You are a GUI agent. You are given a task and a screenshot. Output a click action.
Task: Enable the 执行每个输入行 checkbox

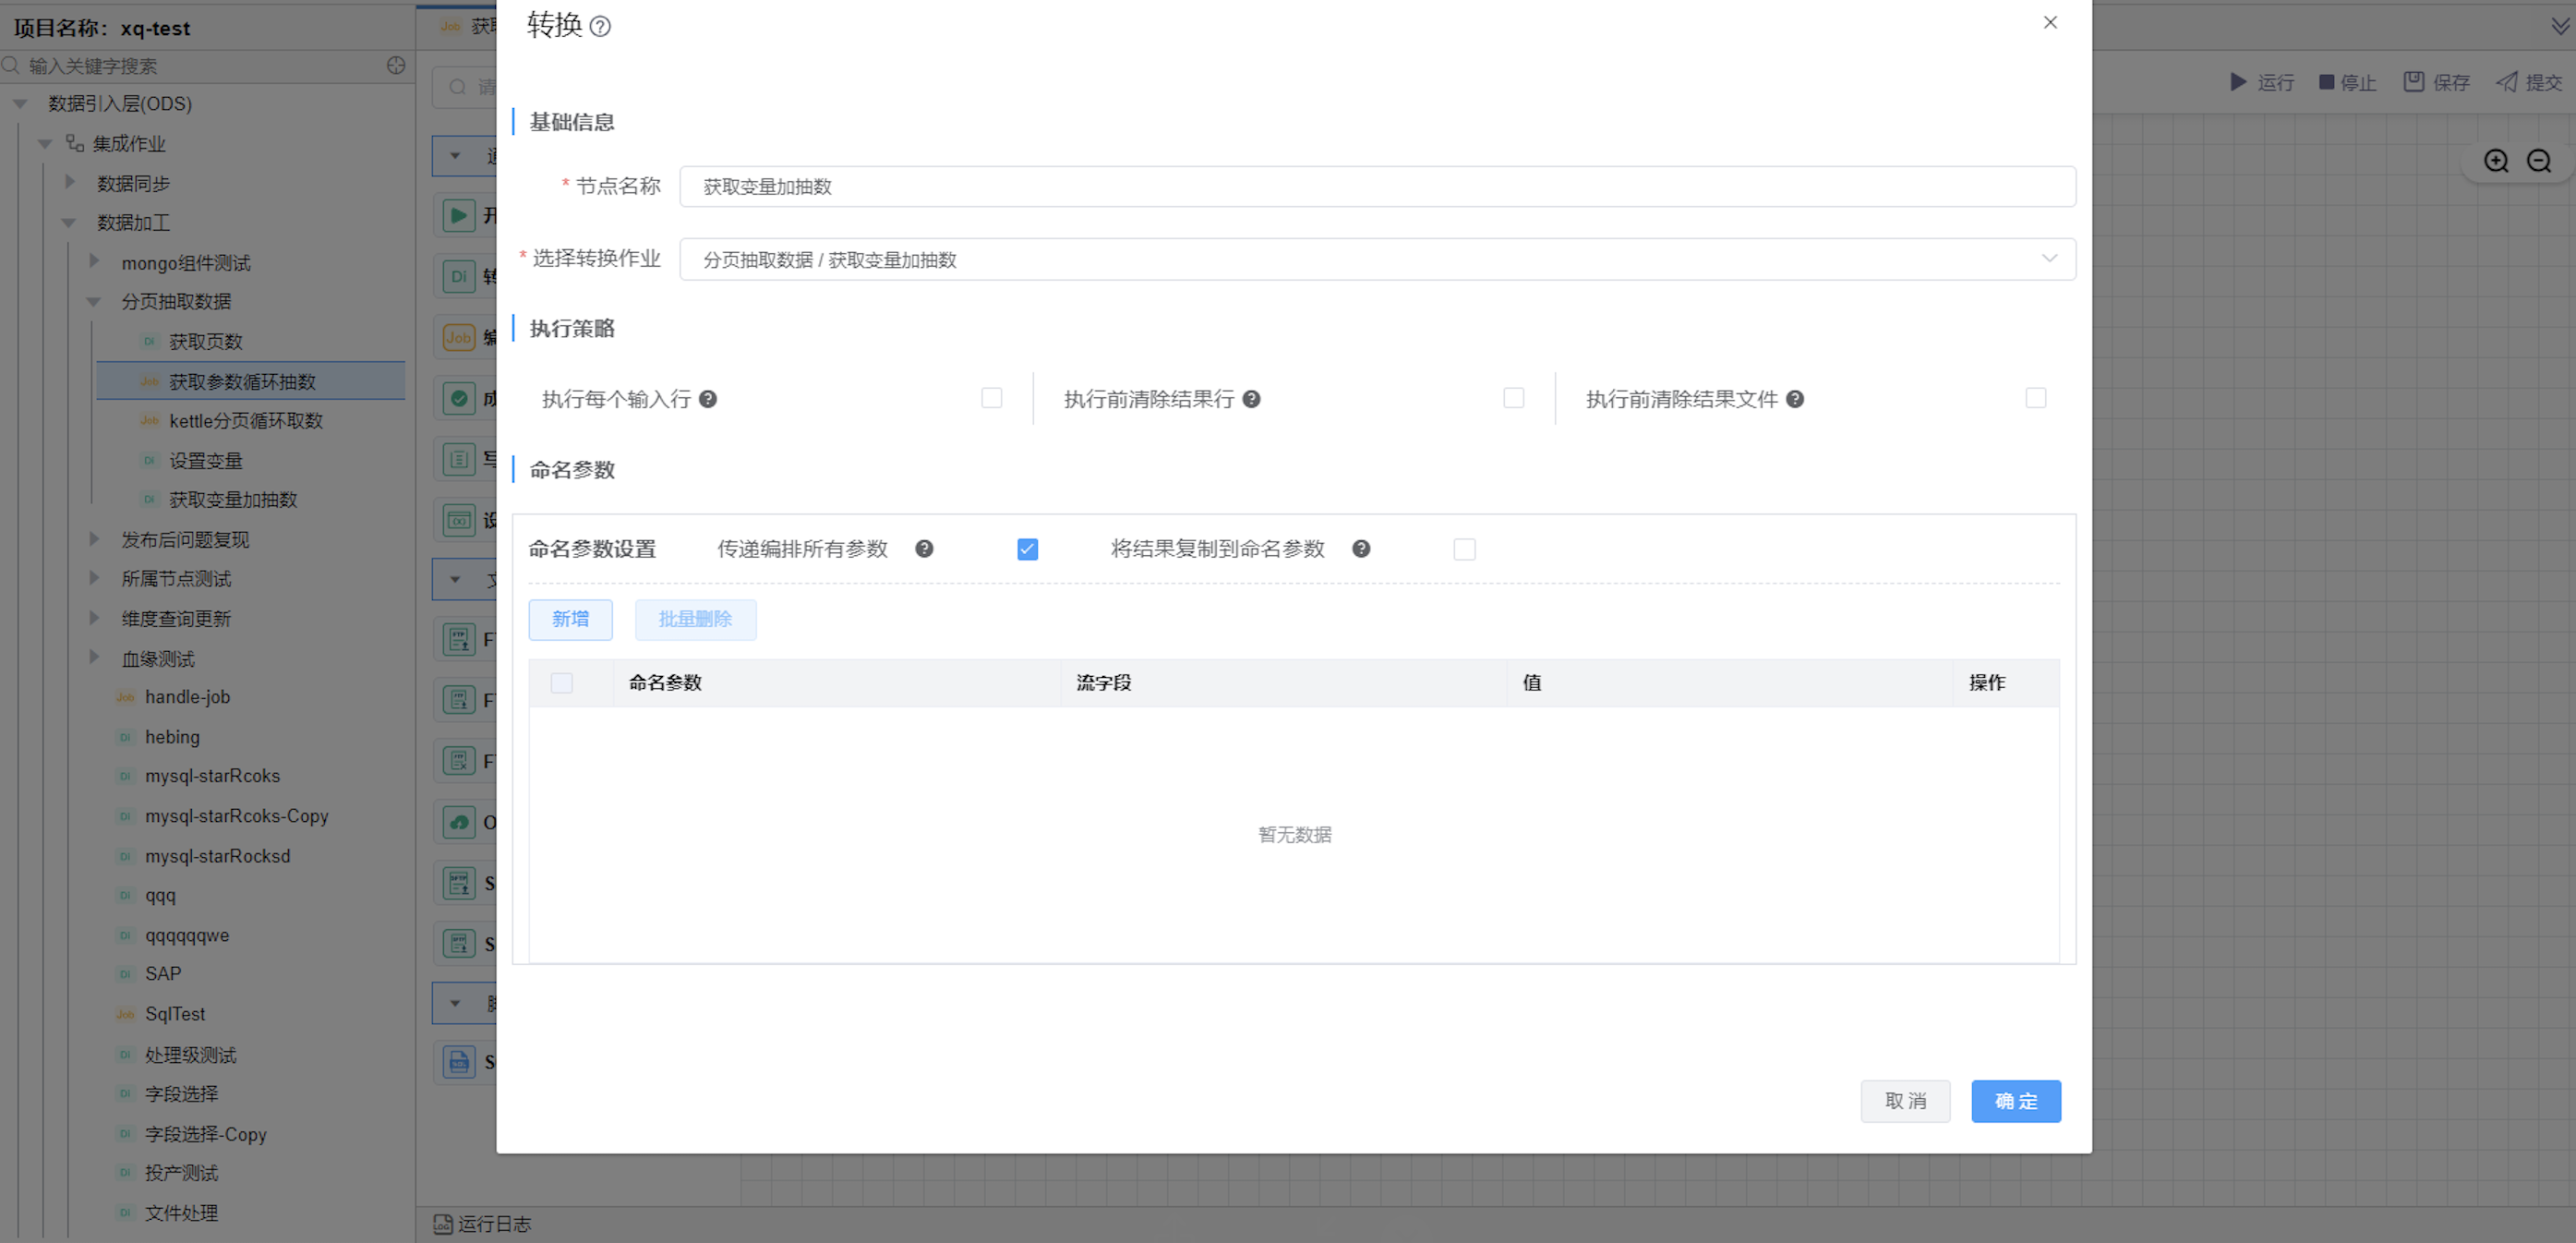991,398
